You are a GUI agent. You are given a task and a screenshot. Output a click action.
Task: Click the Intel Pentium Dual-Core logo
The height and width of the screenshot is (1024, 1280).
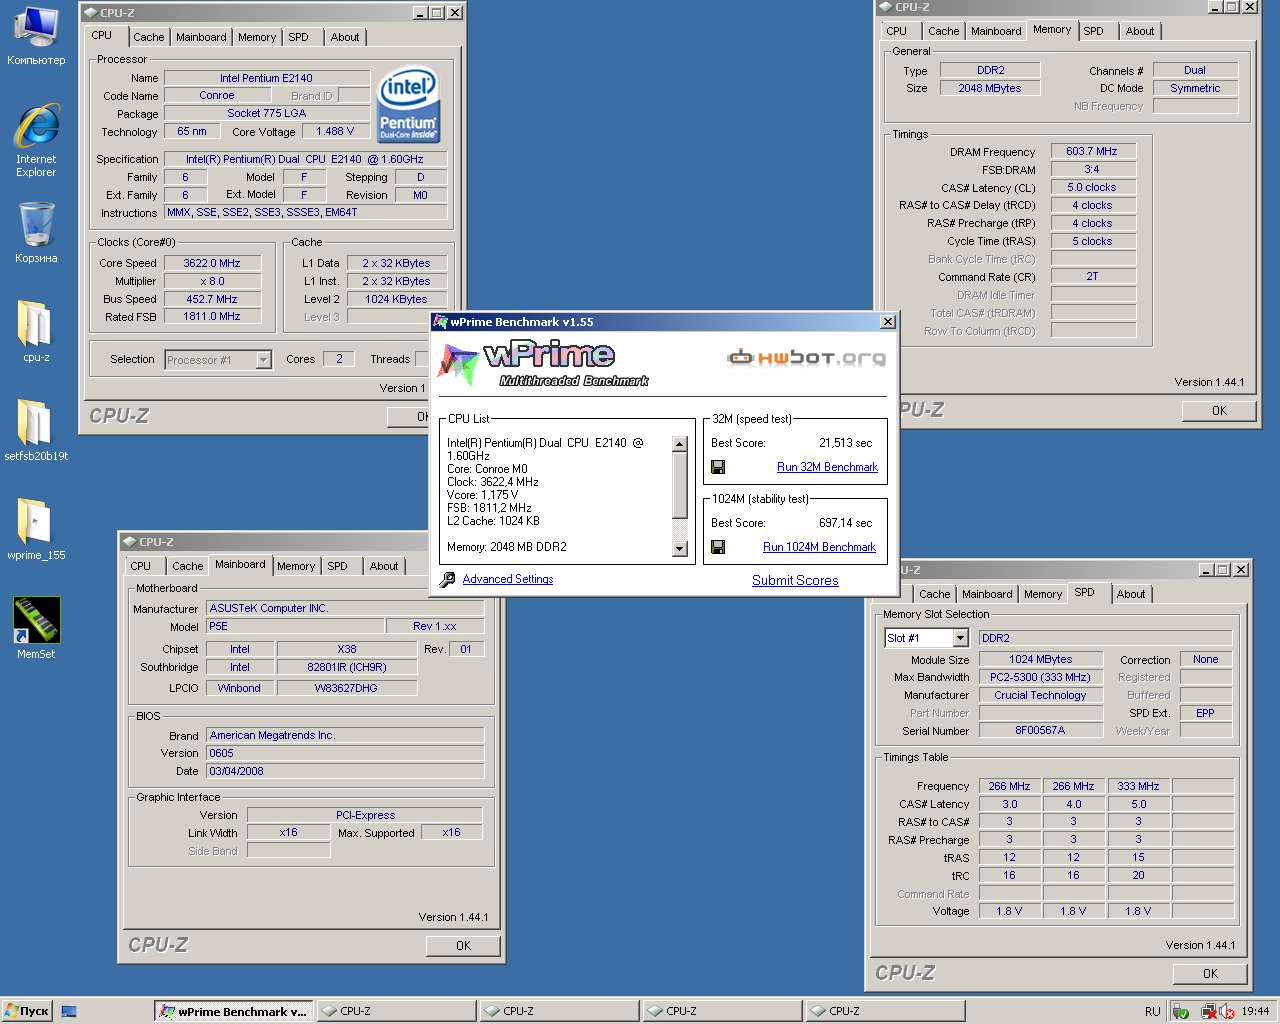(408, 105)
